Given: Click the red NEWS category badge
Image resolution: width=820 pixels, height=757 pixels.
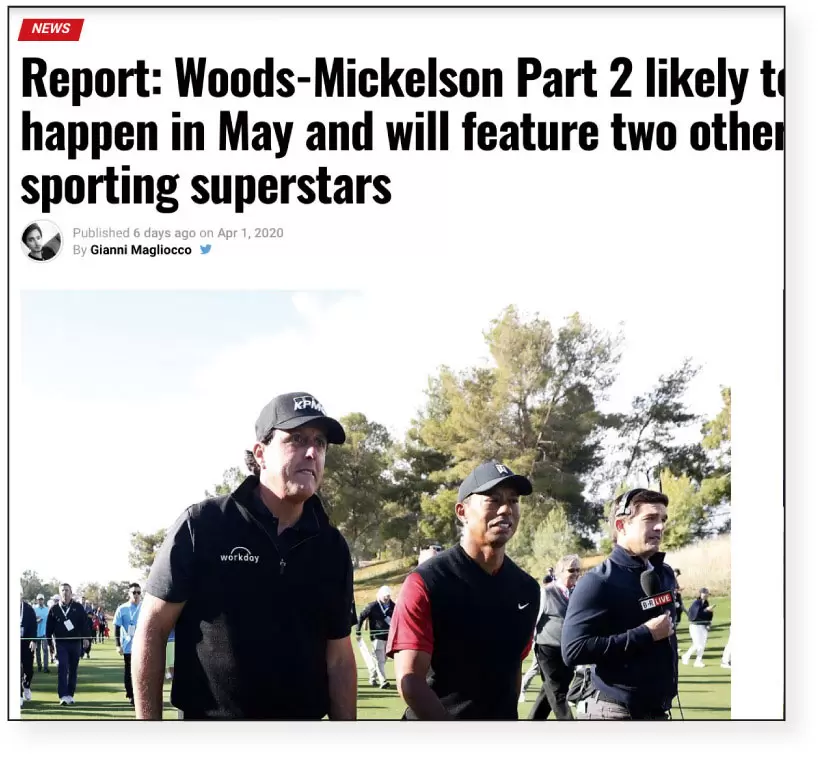Looking at the screenshot, I should 51,29.
